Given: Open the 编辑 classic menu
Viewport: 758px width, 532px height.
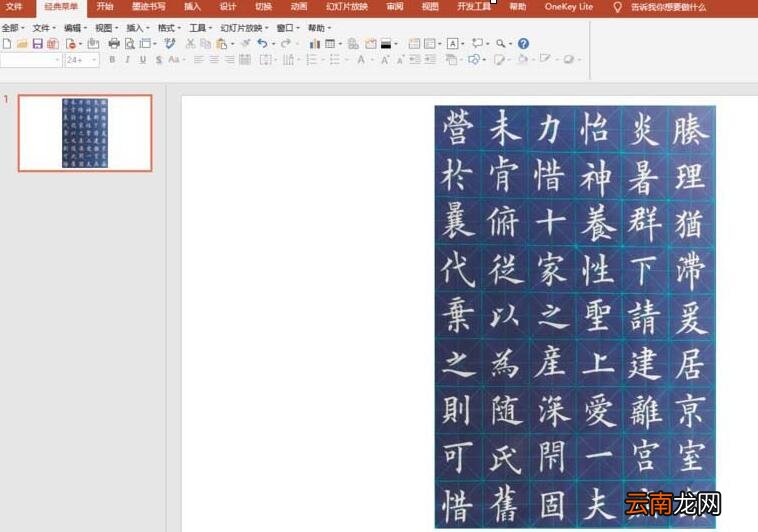Looking at the screenshot, I should [75, 29].
